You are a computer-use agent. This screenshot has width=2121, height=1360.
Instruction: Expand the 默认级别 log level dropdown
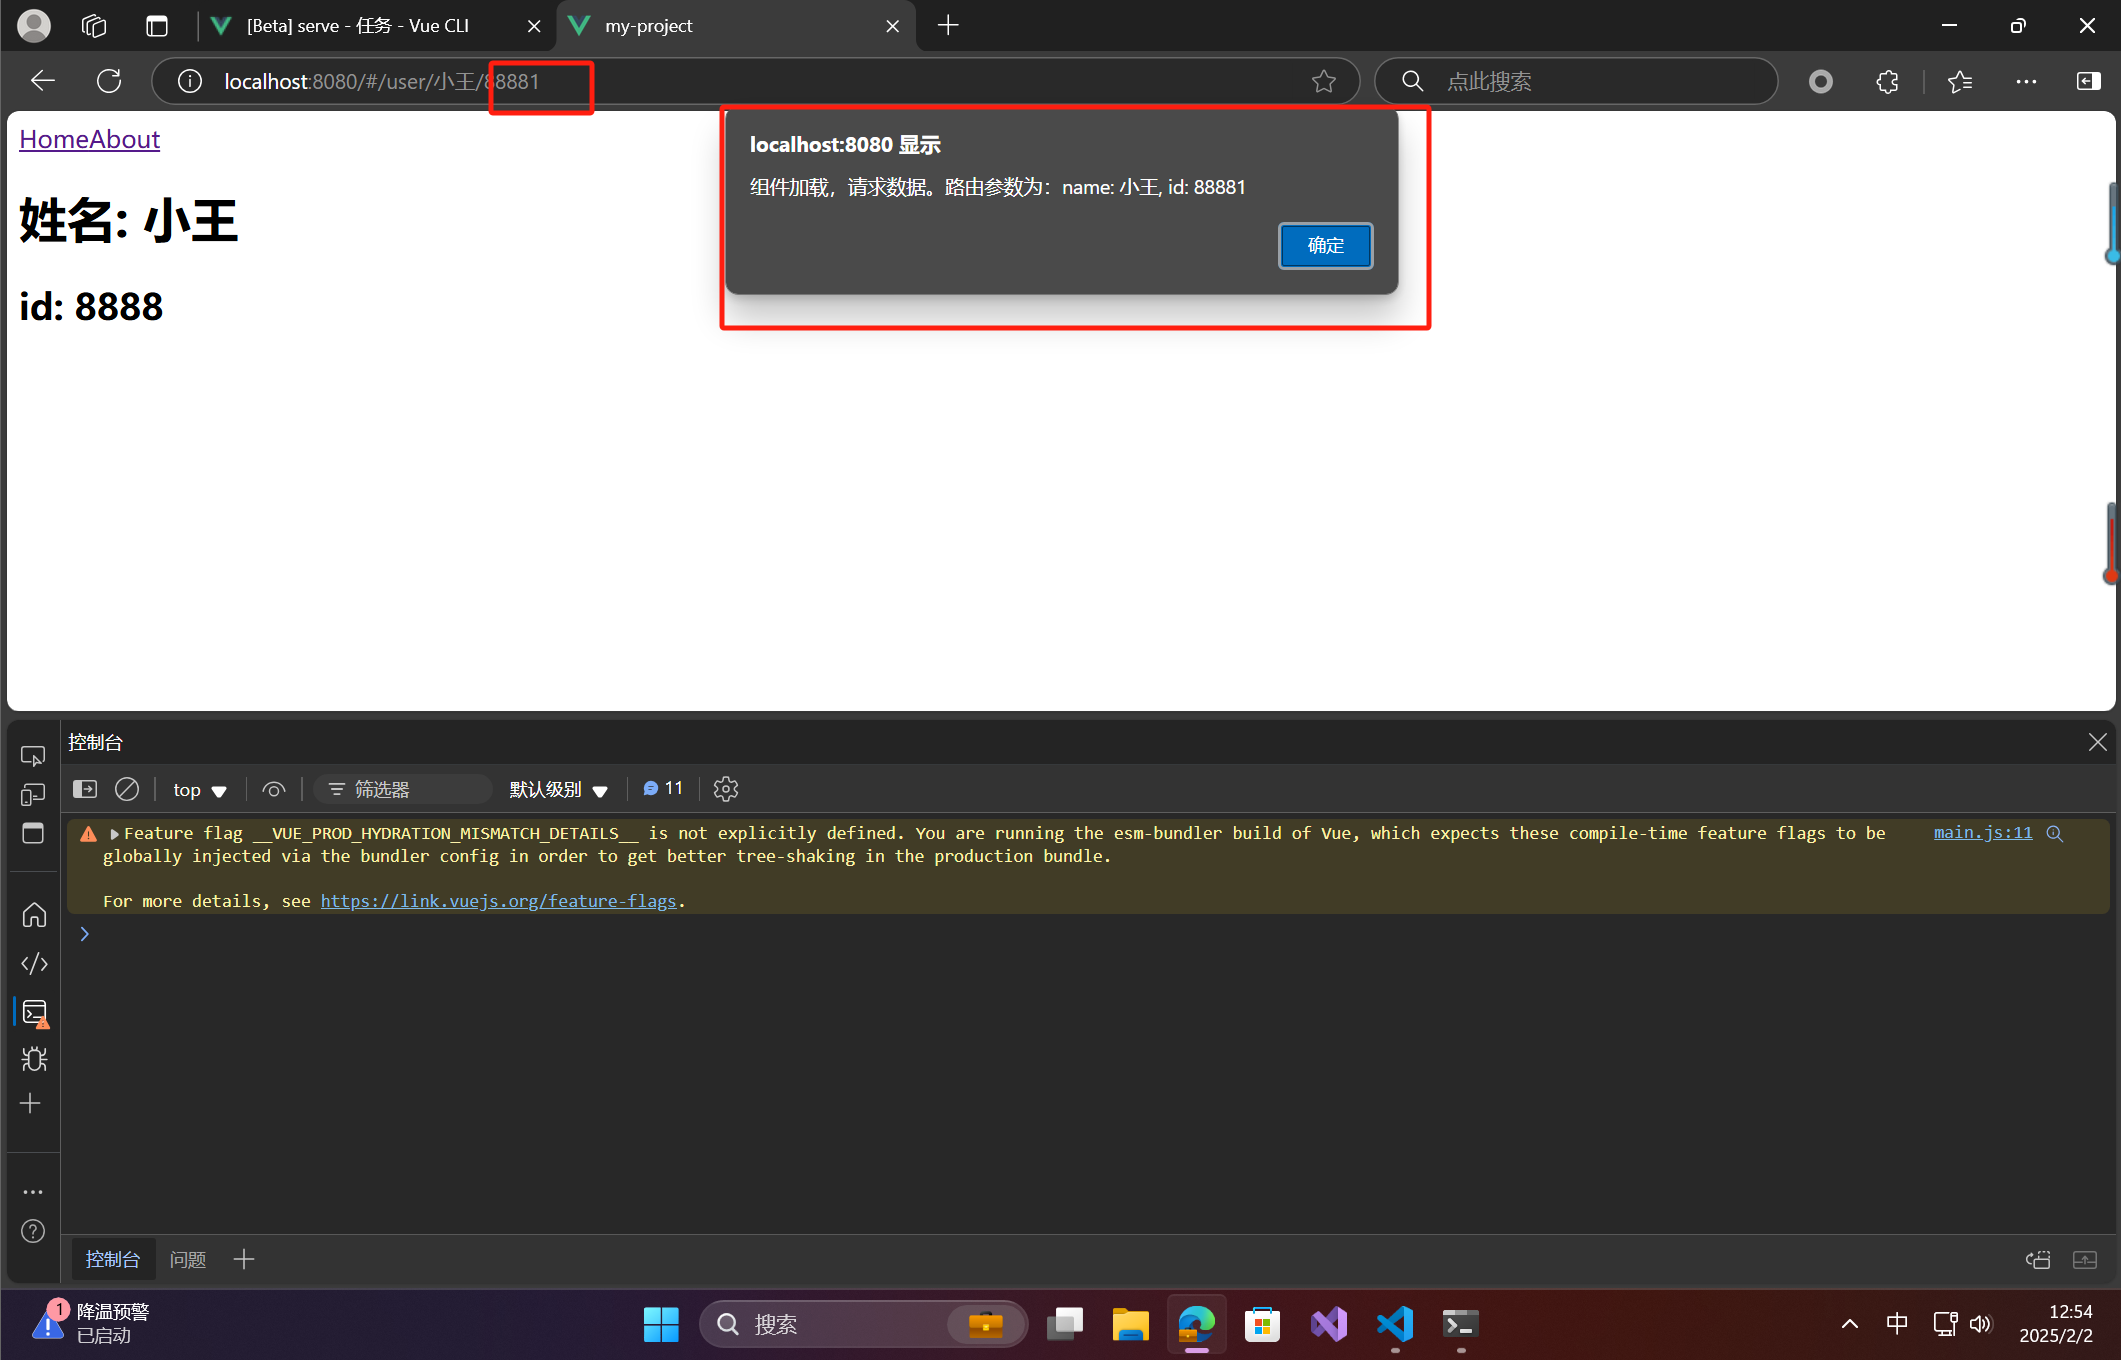pos(558,789)
